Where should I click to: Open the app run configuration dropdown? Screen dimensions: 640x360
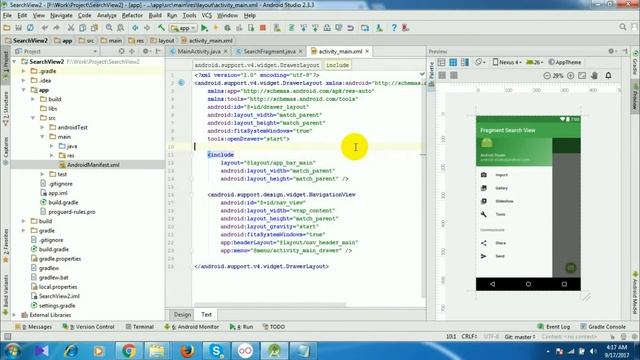184,28
